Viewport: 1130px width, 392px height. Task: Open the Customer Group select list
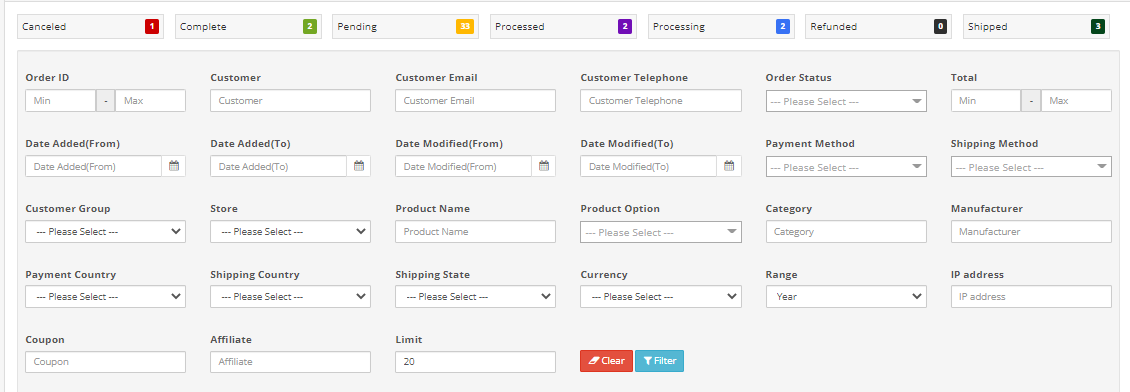coord(105,232)
